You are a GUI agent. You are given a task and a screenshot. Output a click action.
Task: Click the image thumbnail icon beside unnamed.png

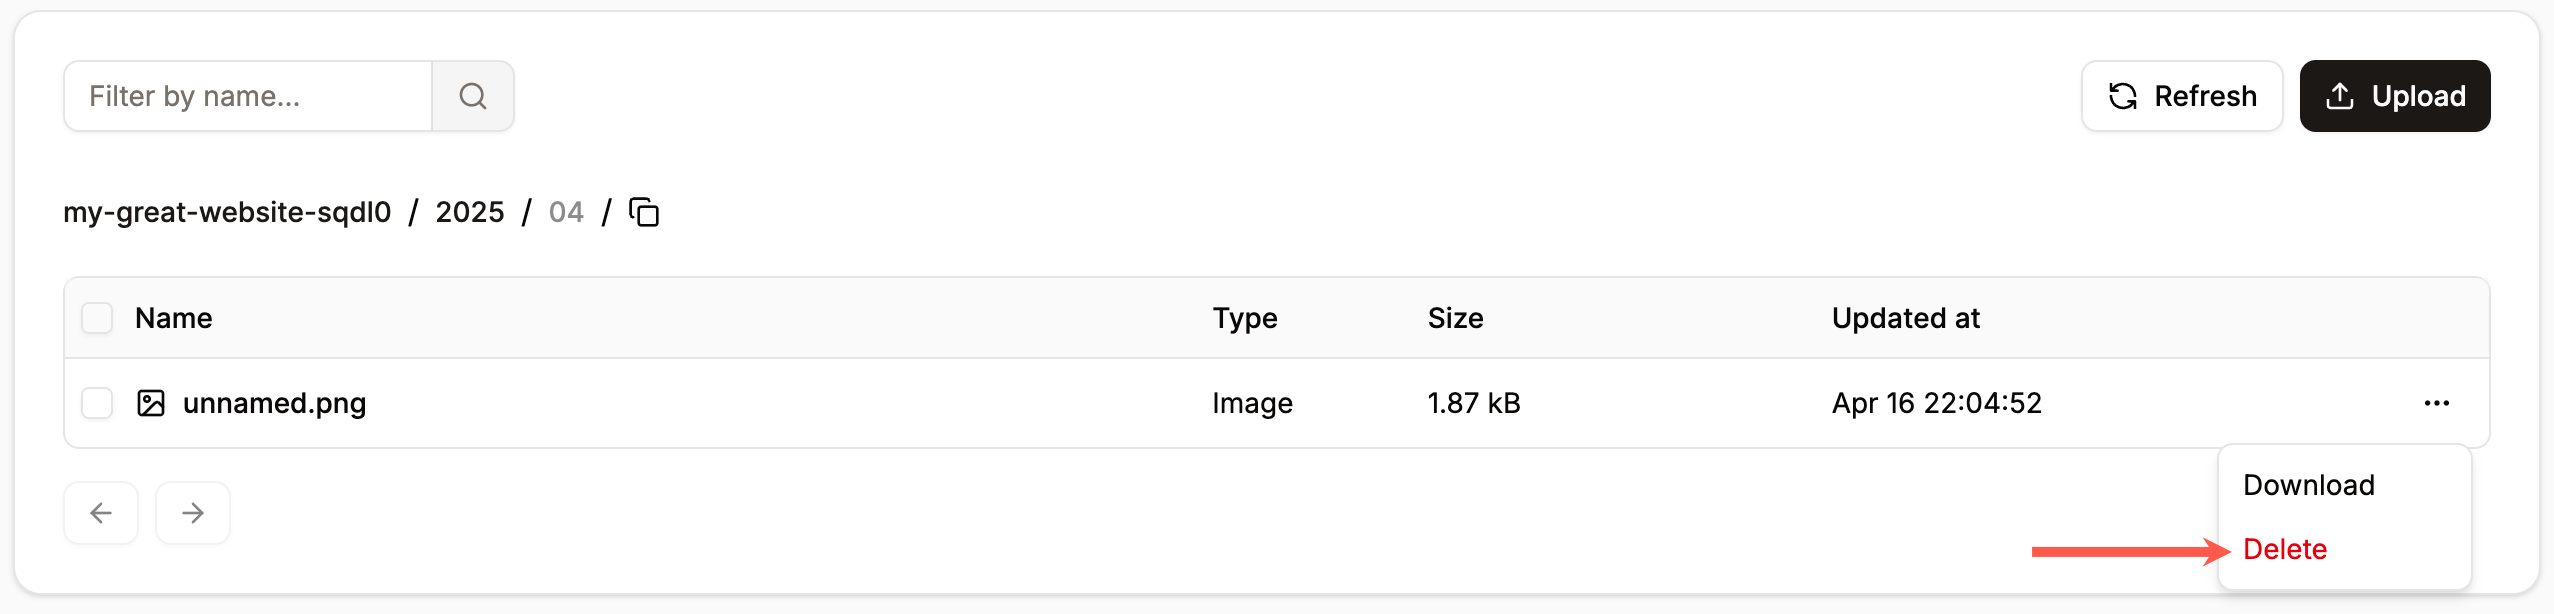pyautogui.click(x=152, y=402)
